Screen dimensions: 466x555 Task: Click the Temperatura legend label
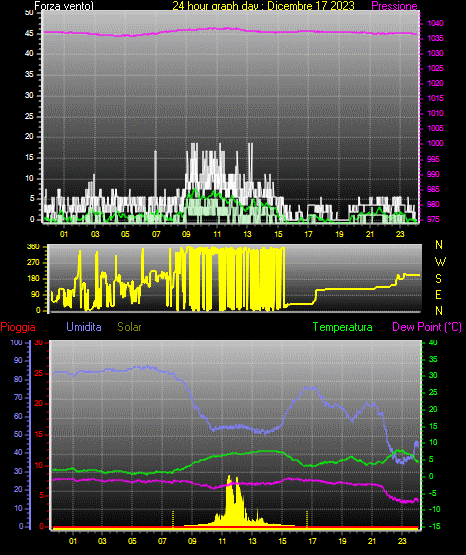pos(342,327)
